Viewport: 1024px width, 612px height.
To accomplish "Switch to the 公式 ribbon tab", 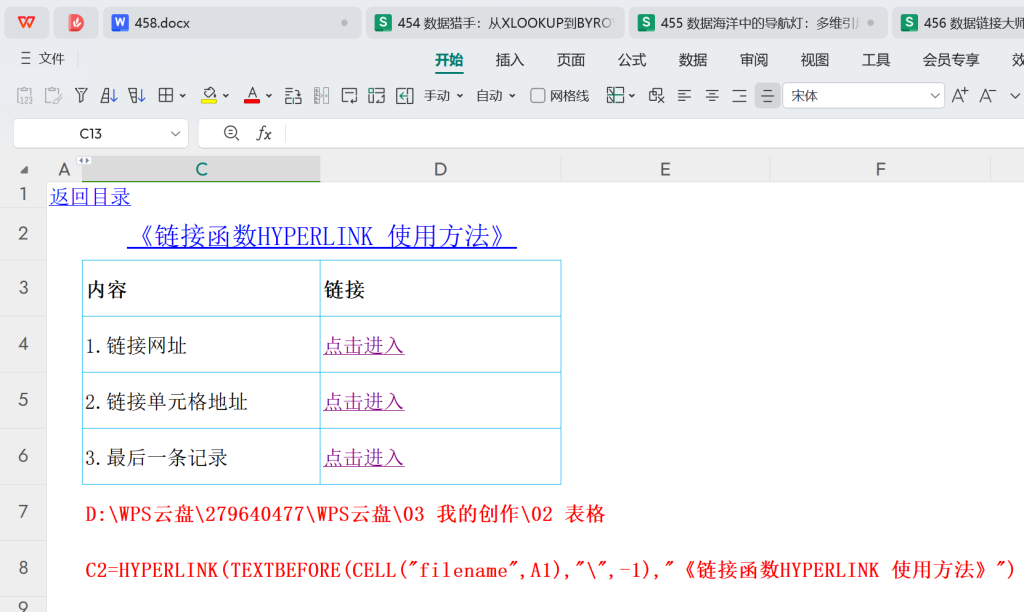I will (x=632, y=60).
